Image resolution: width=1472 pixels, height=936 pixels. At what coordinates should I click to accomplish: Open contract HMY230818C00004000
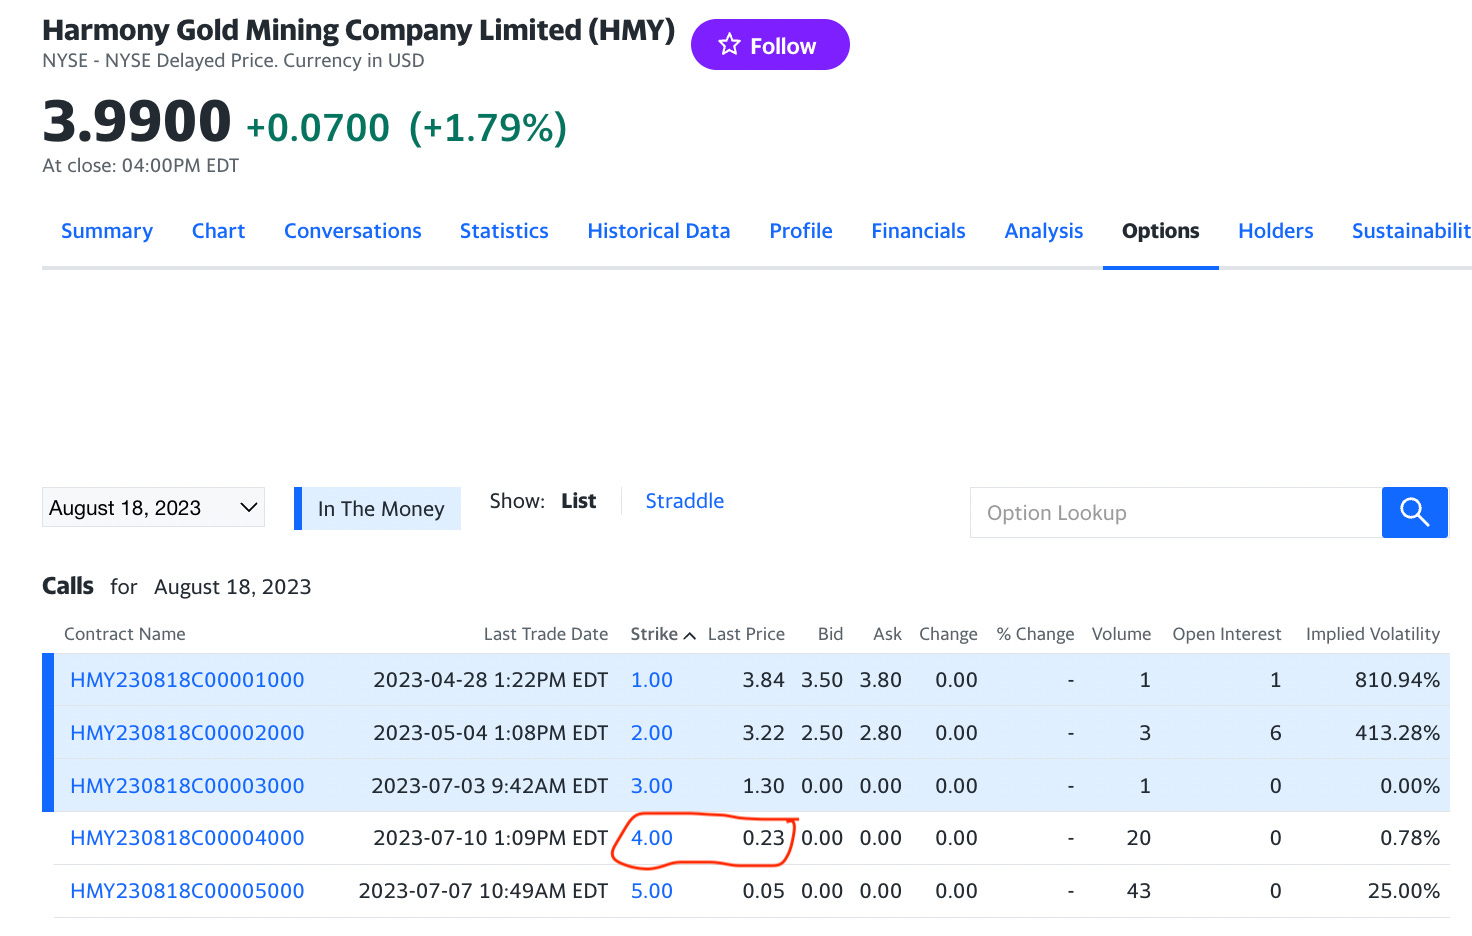187,838
